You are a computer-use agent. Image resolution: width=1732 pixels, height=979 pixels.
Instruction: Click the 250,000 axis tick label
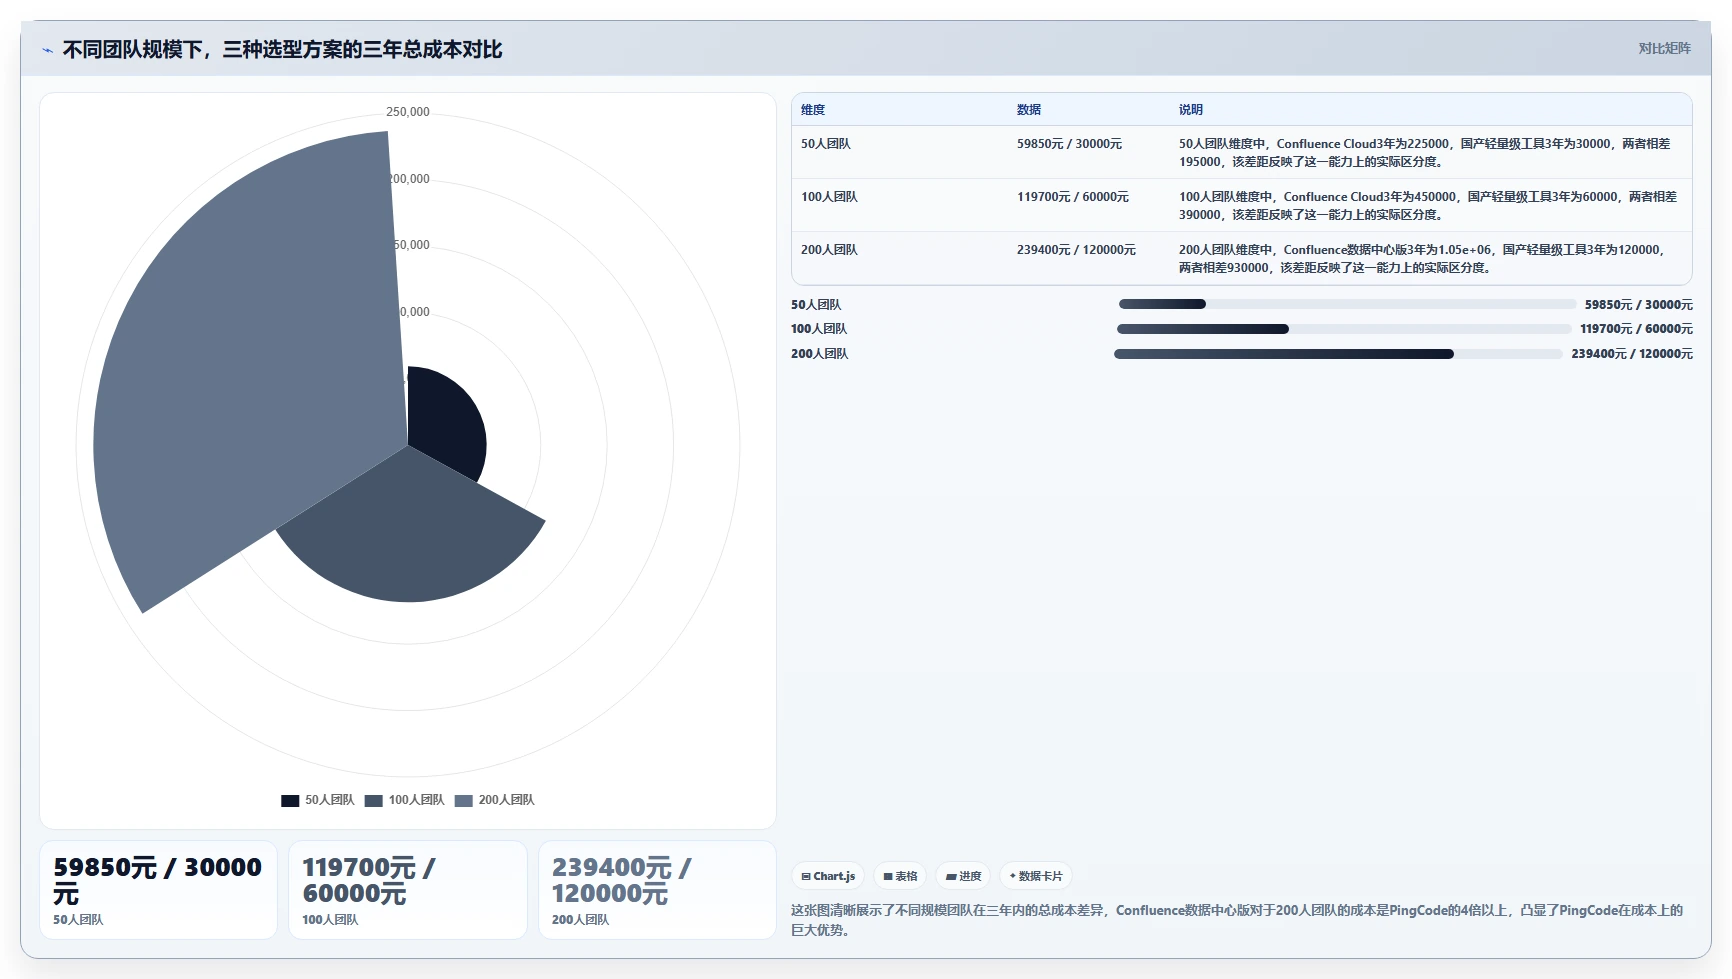tap(408, 112)
